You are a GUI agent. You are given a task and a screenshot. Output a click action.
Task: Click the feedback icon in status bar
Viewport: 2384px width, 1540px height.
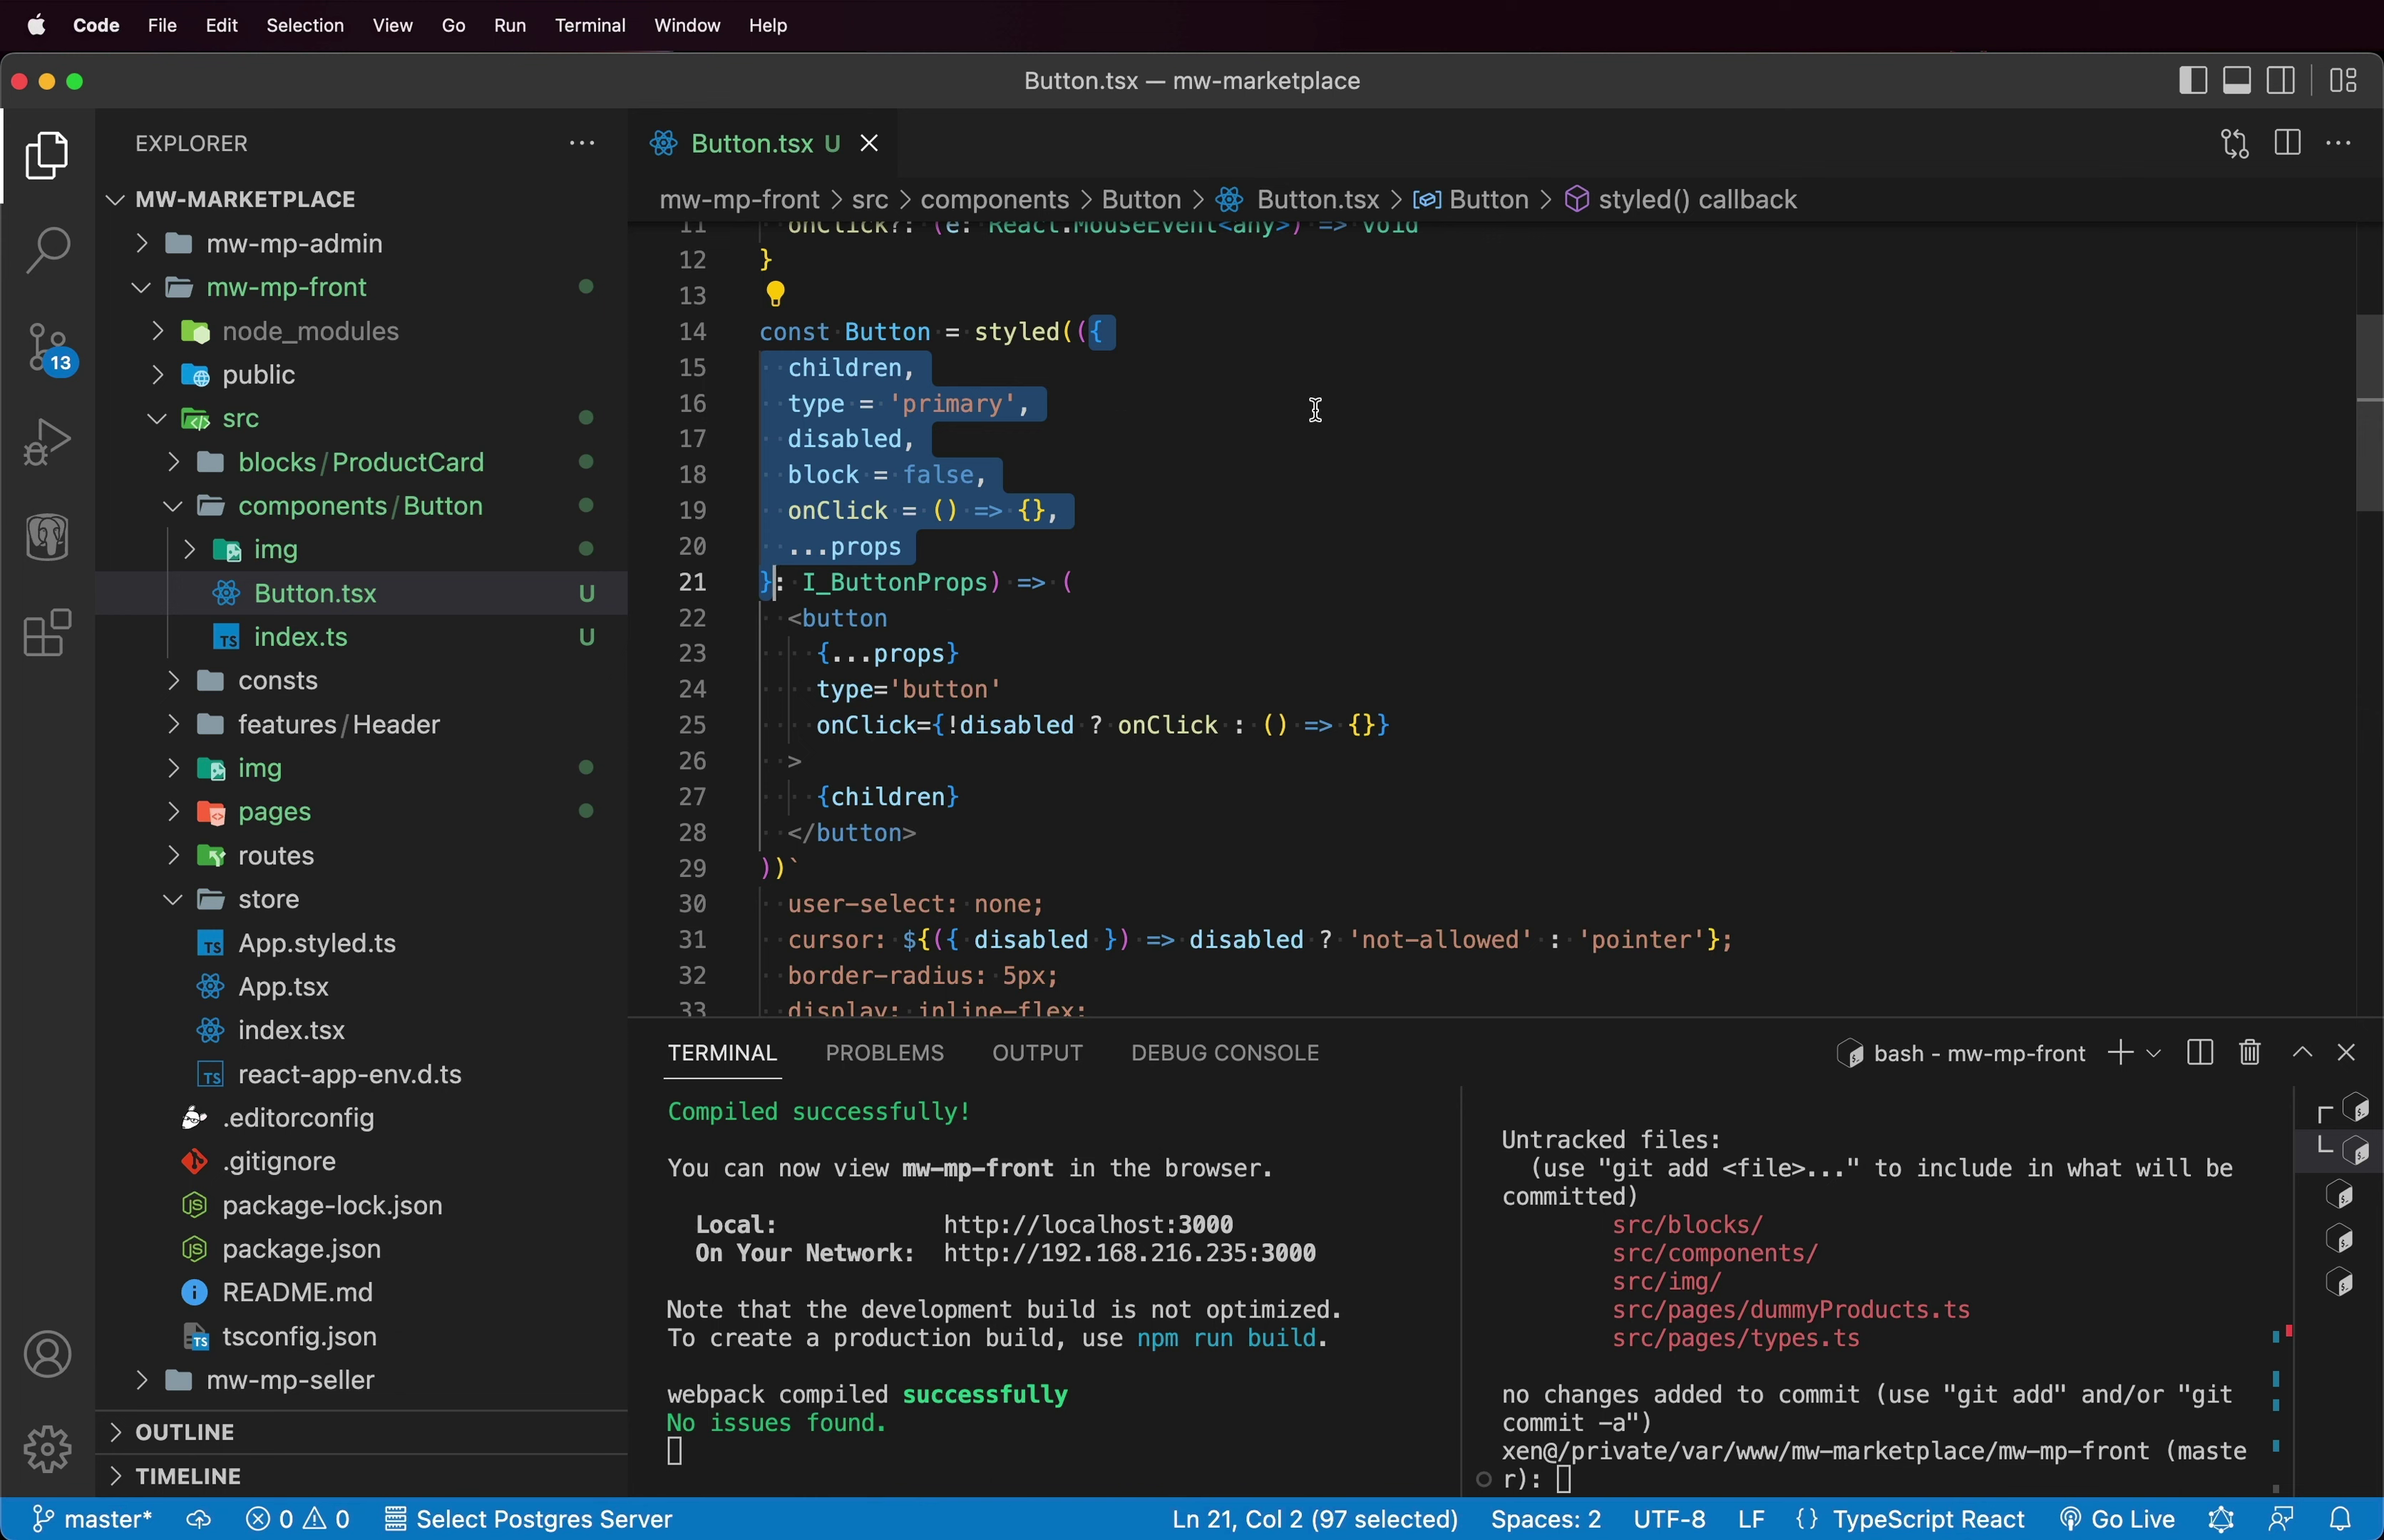2281,1519
